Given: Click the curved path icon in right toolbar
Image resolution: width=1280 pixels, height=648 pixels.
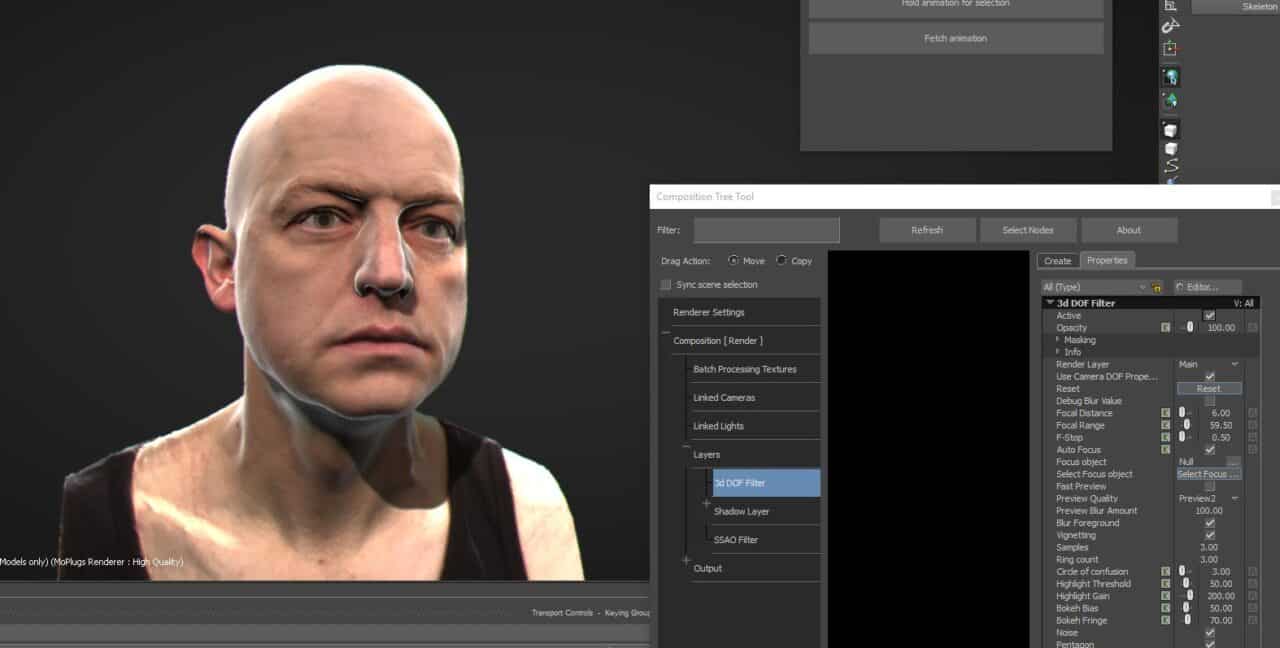Looking at the screenshot, I should coord(1170,165).
